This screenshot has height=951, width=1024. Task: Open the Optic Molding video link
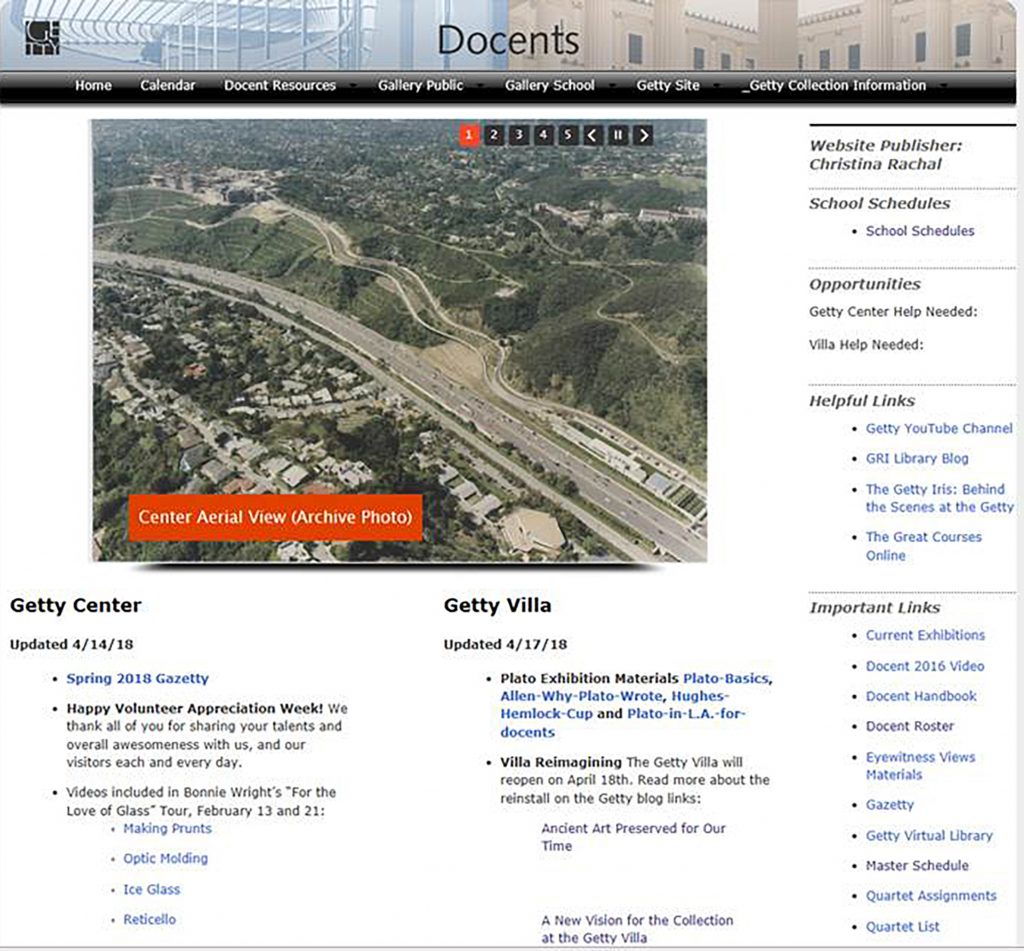coord(165,859)
